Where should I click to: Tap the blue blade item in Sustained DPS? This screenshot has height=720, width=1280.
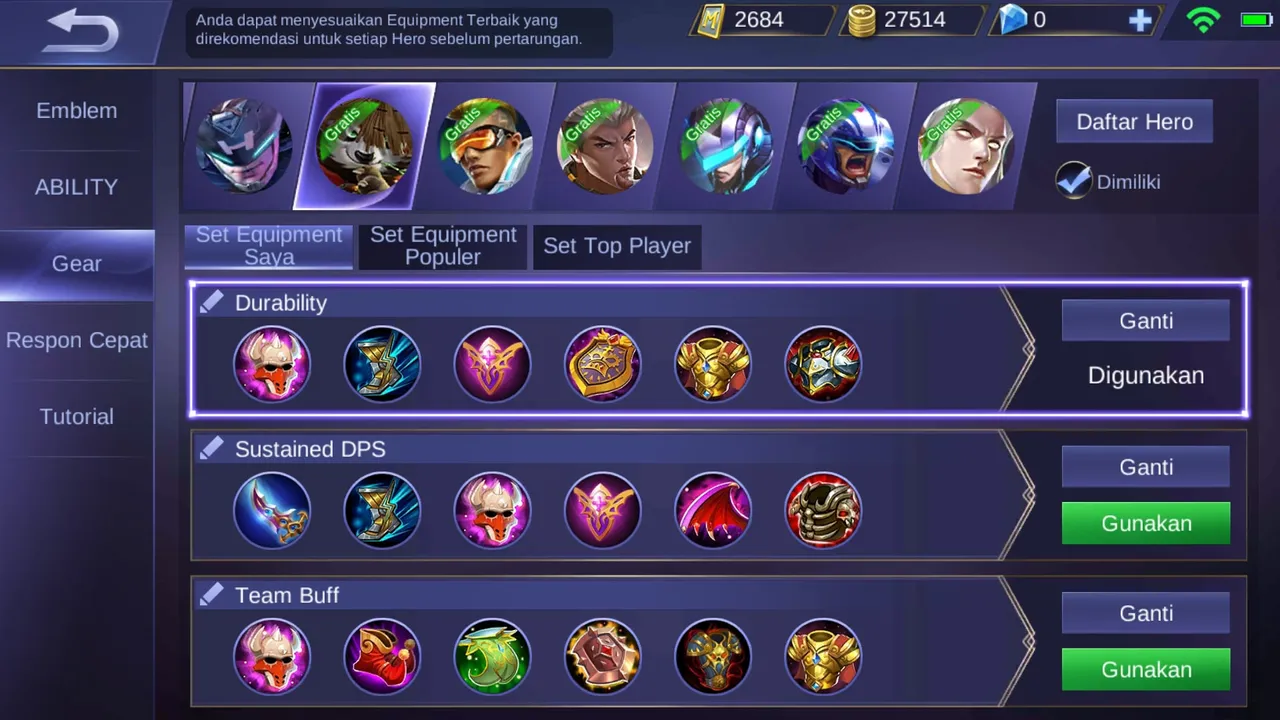[x=272, y=510]
